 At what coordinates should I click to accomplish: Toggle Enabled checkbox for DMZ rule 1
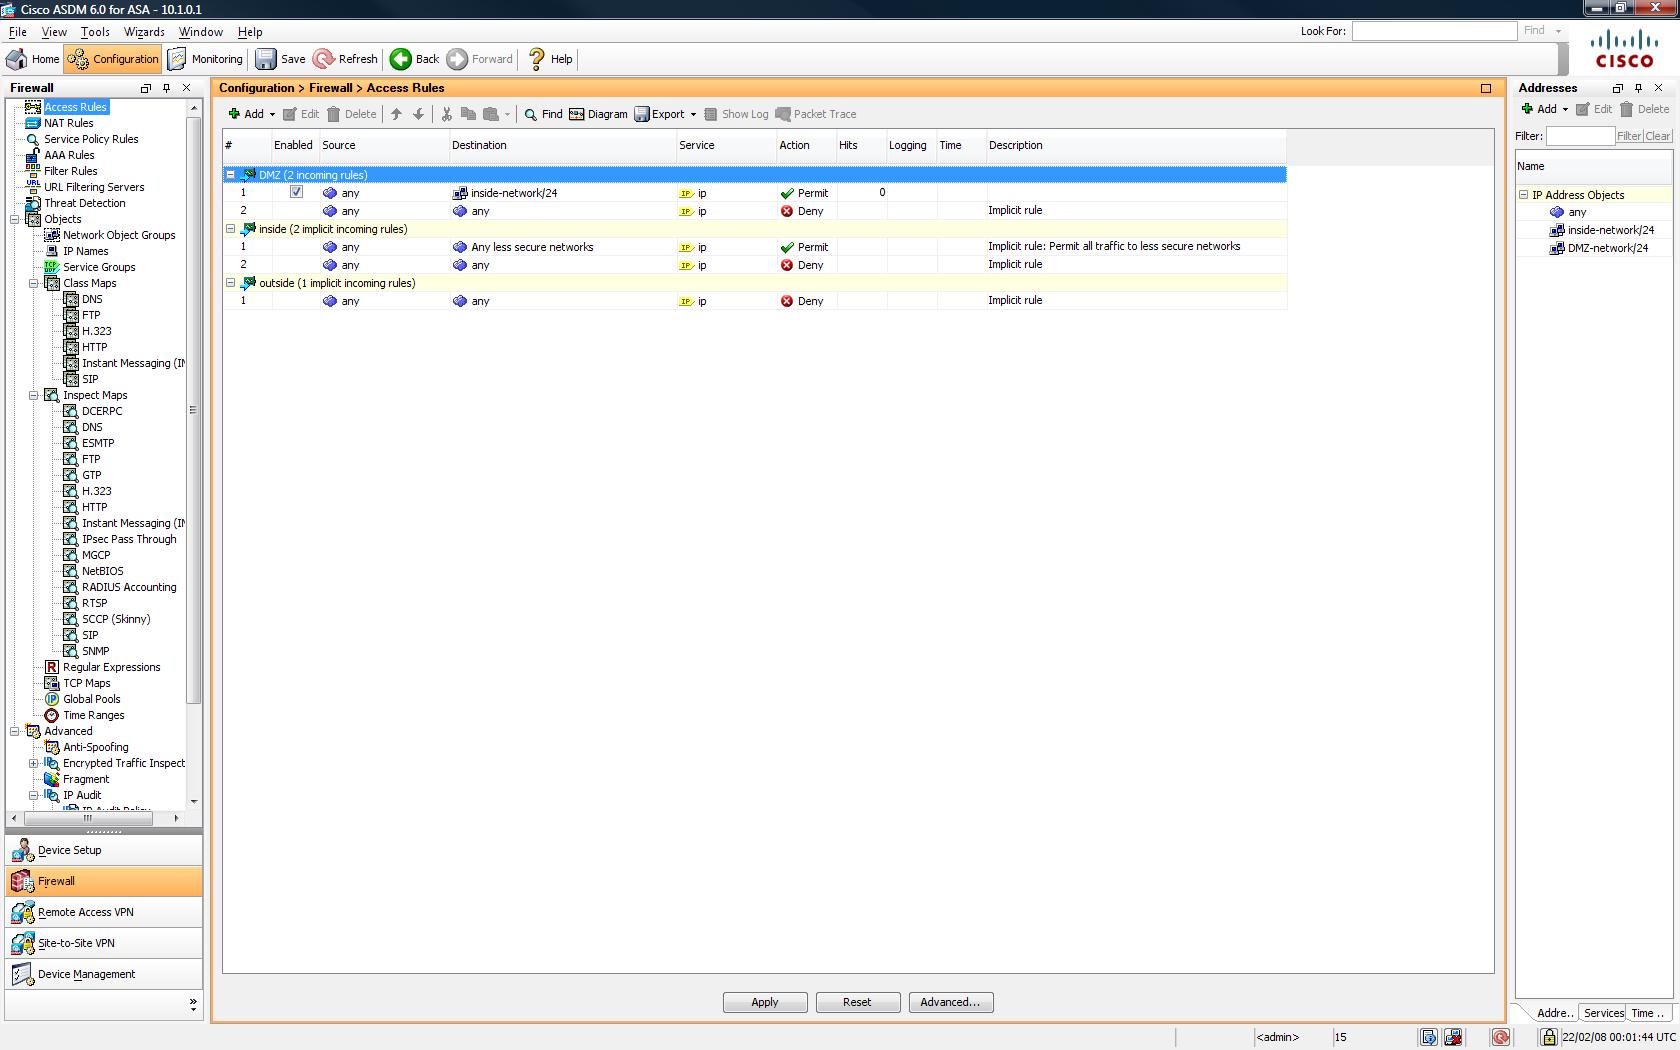coord(296,192)
